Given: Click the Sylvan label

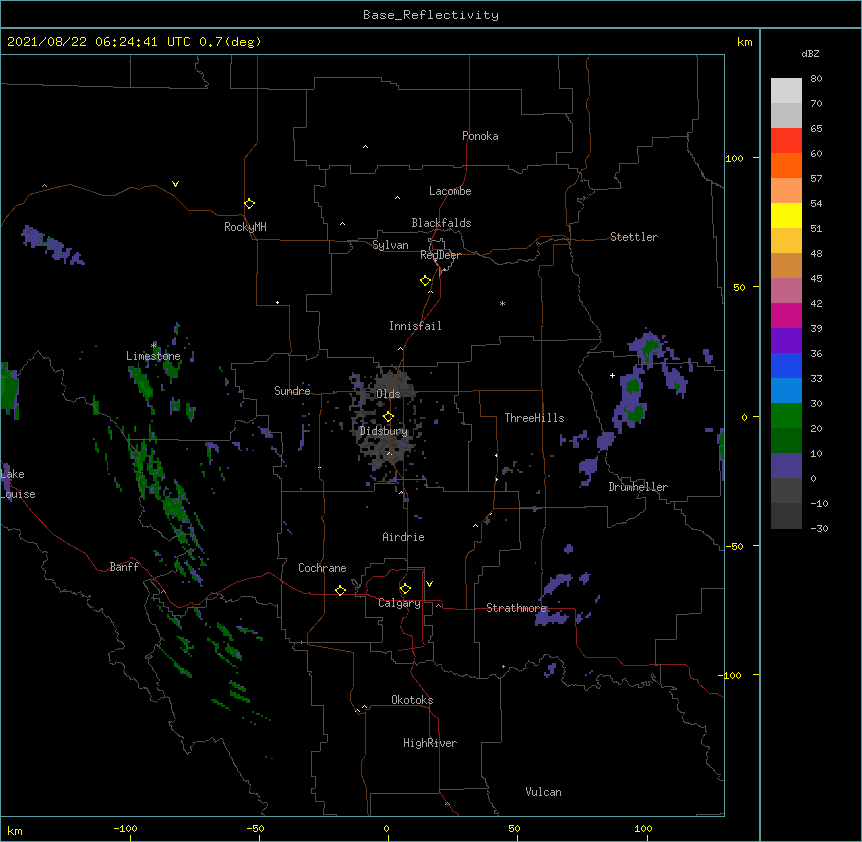Looking at the screenshot, I should click(x=390, y=245).
